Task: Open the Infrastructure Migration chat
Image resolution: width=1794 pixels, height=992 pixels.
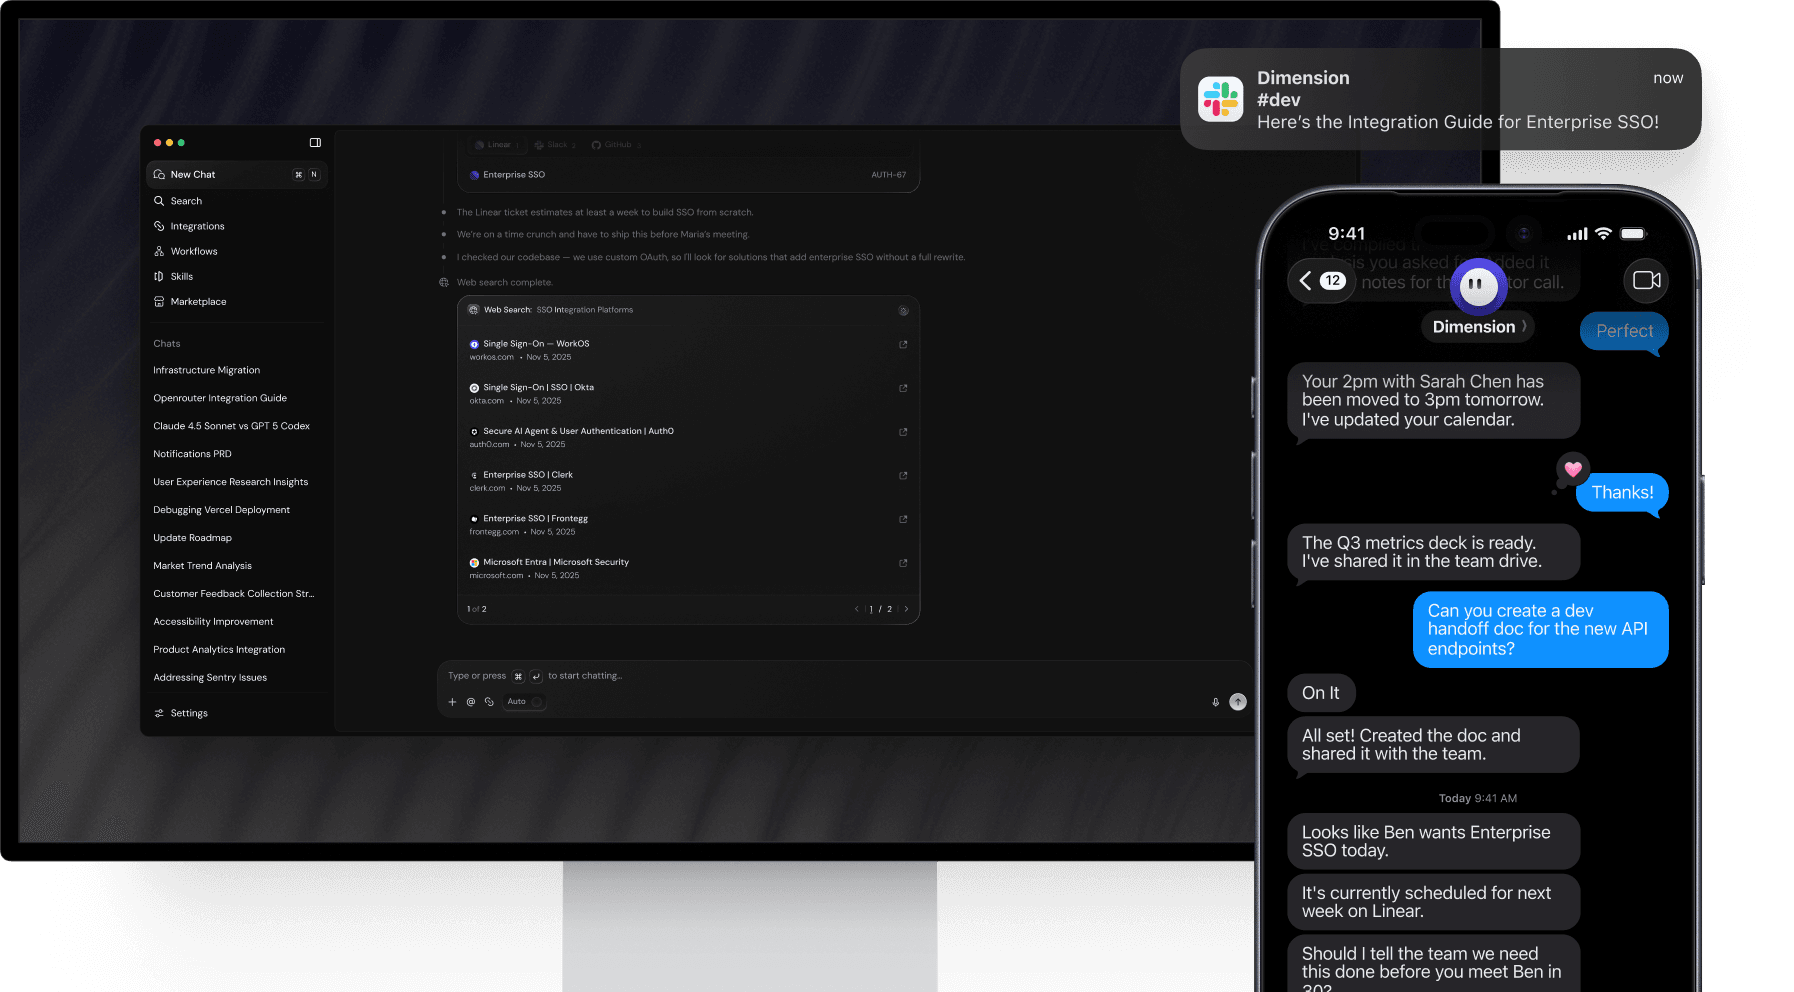Action: coord(206,371)
